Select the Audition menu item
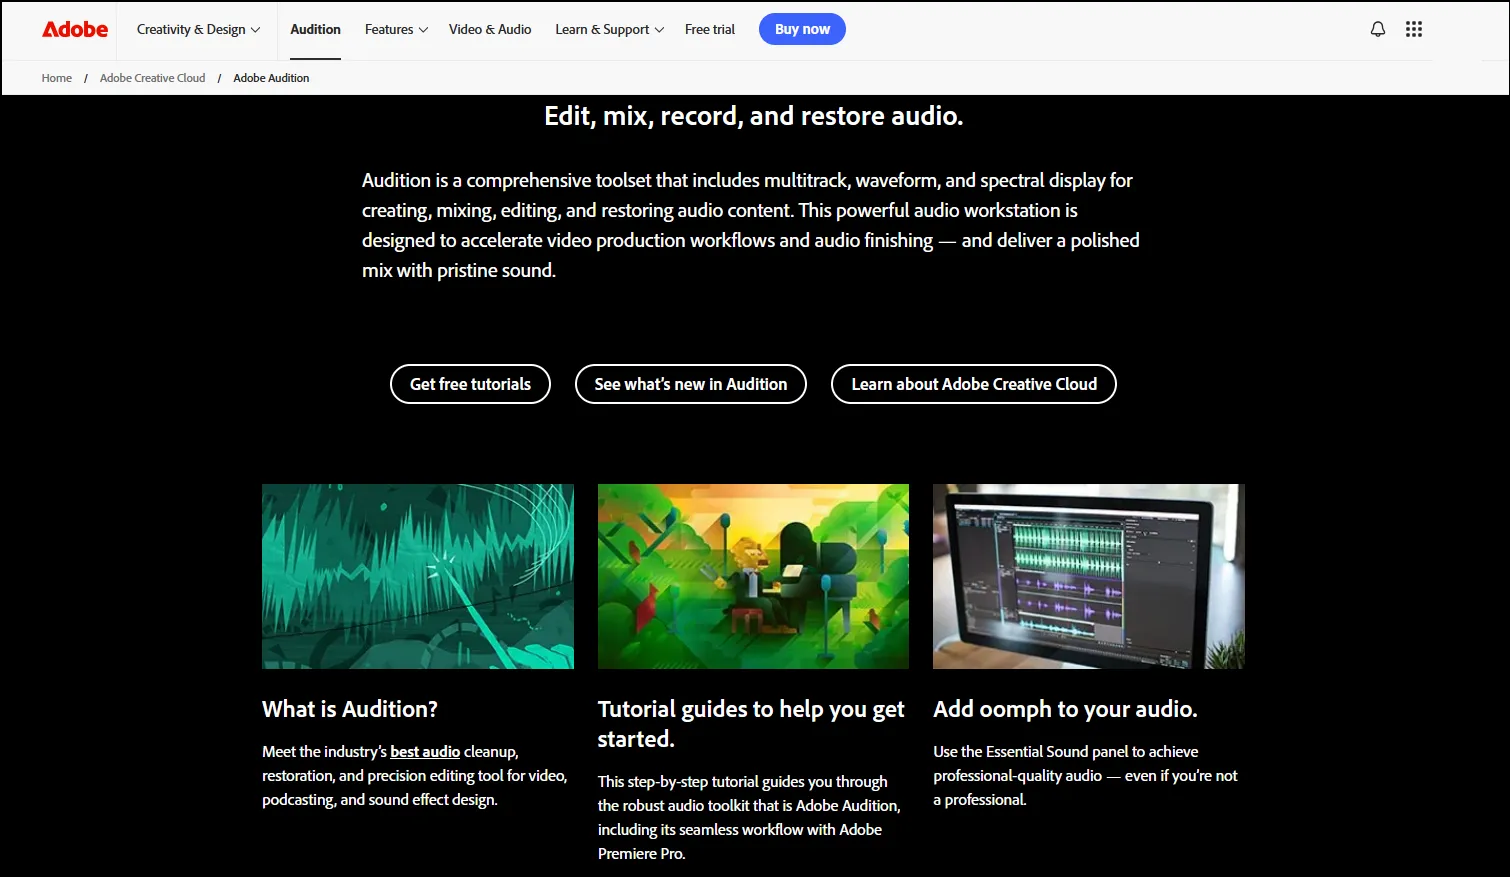The height and width of the screenshot is (877, 1510). (x=315, y=29)
